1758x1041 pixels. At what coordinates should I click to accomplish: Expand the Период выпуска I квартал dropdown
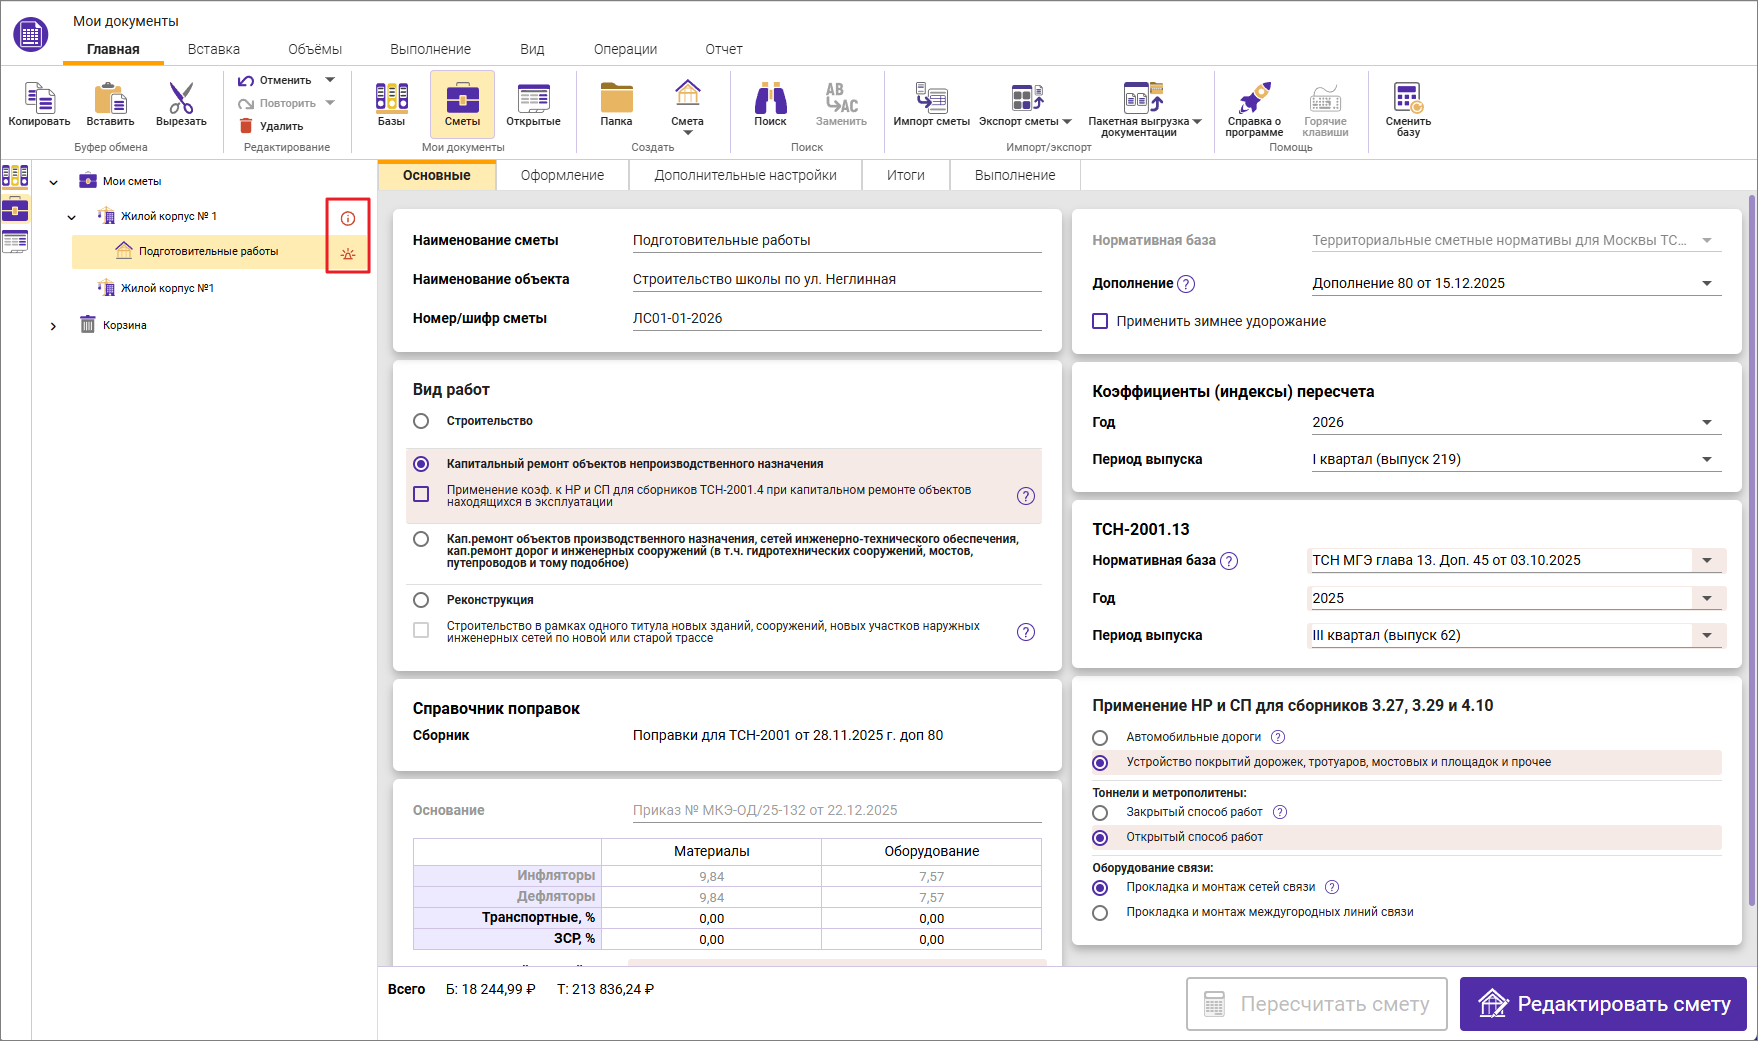1706,460
